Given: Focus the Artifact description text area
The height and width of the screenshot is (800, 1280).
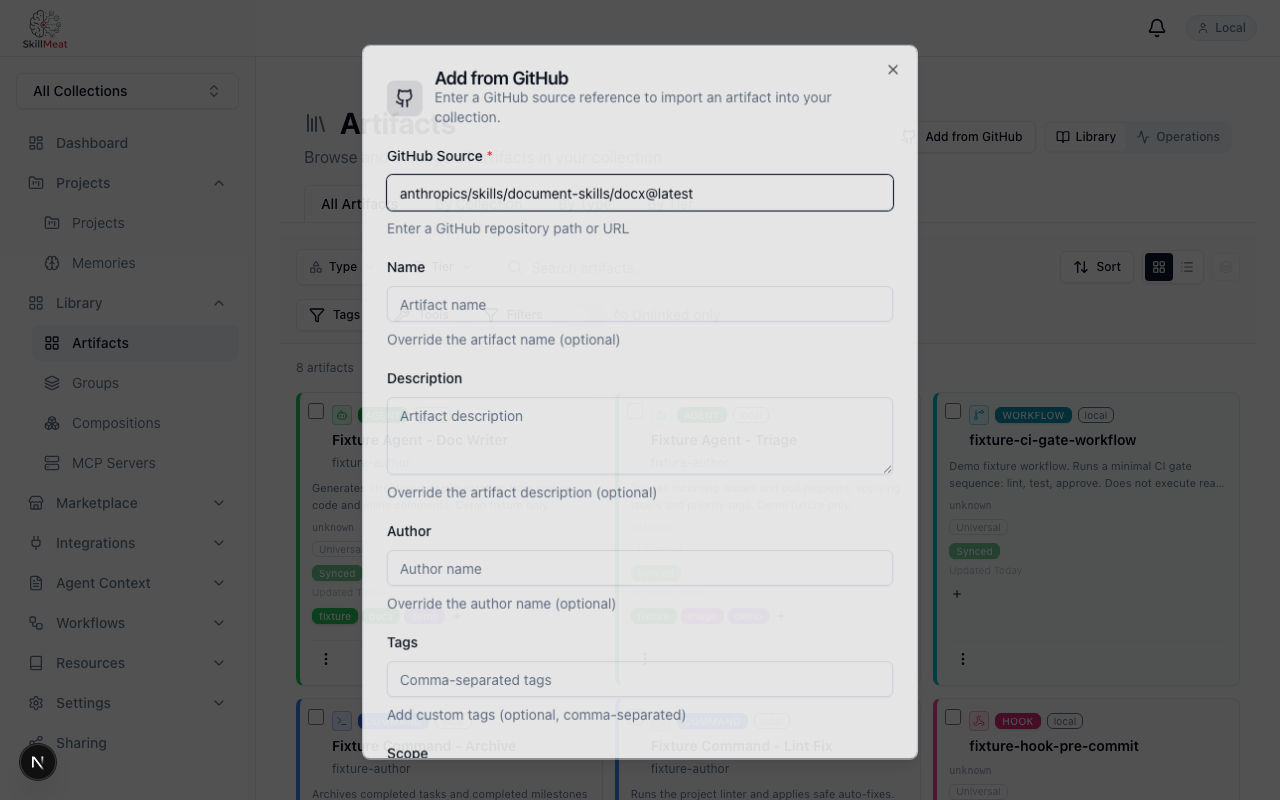Looking at the screenshot, I should pyautogui.click(x=640, y=436).
